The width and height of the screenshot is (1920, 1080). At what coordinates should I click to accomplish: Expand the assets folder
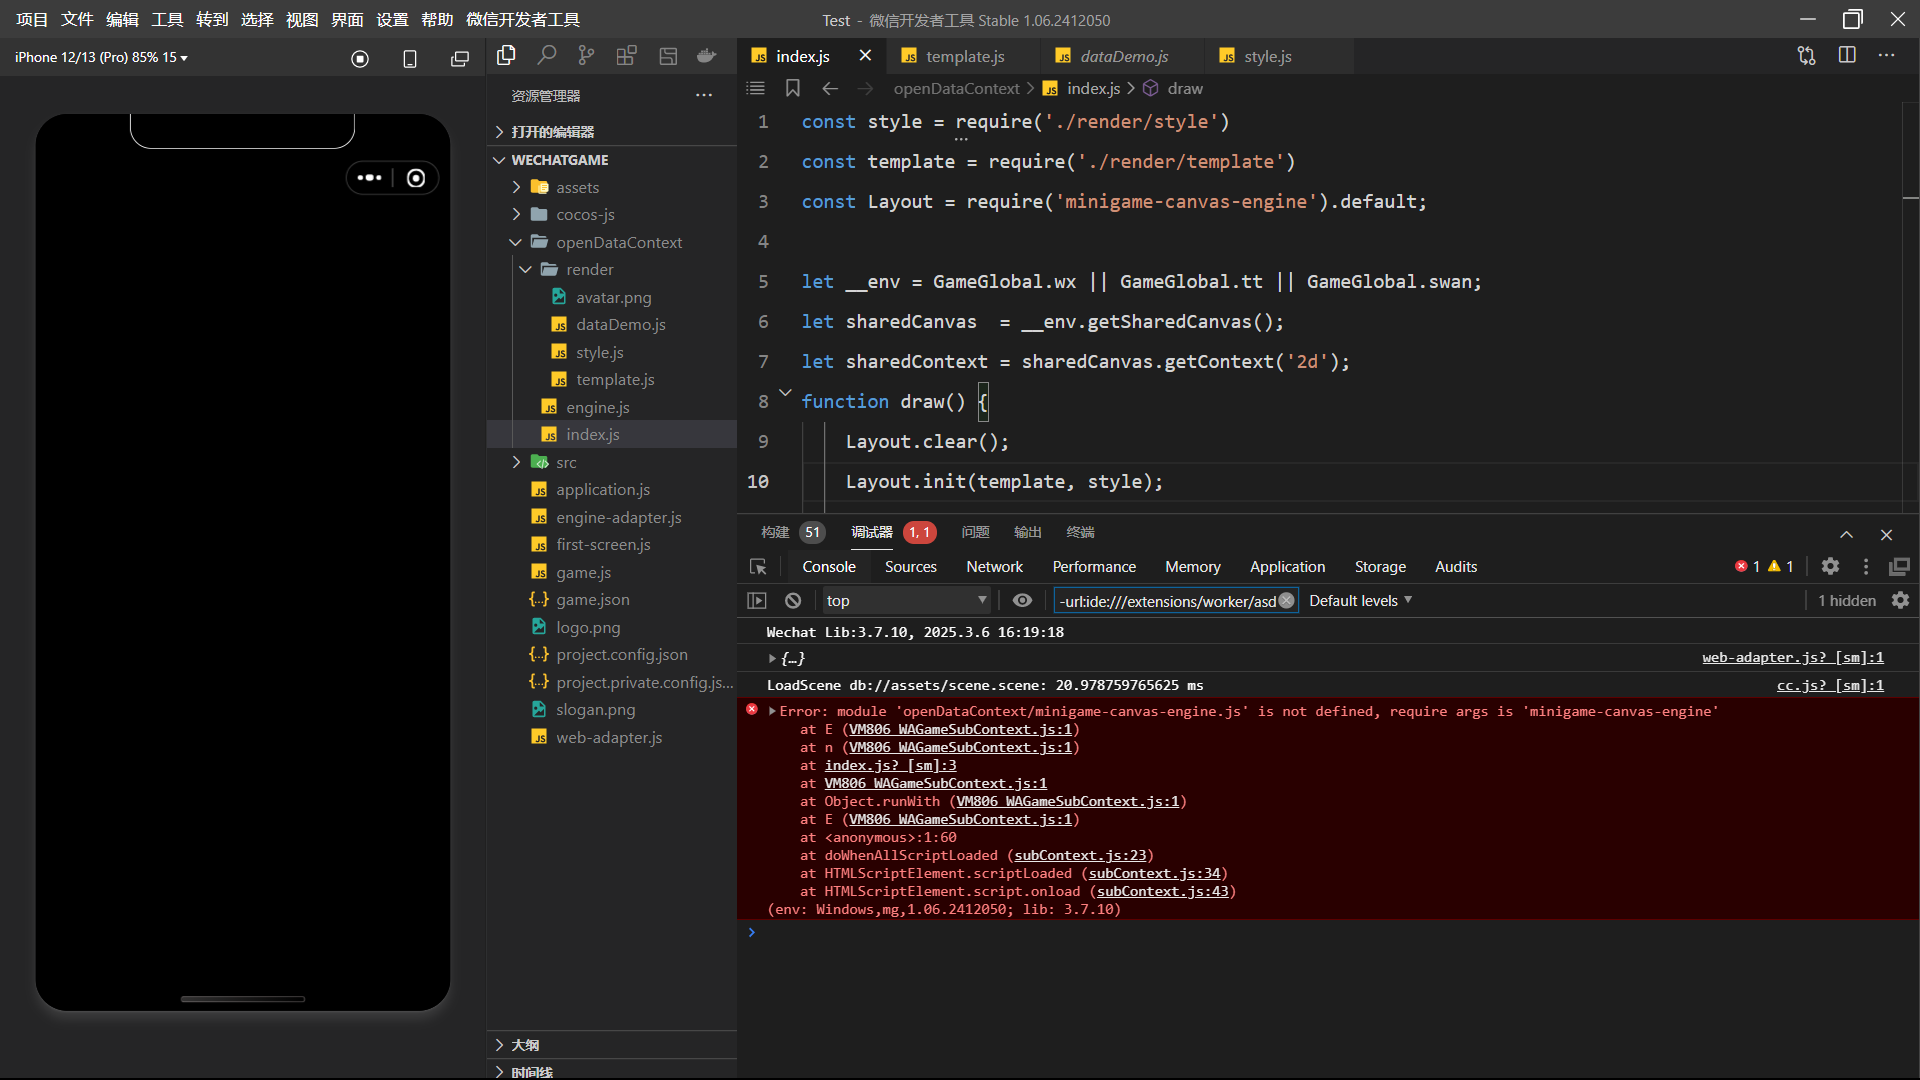click(577, 187)
